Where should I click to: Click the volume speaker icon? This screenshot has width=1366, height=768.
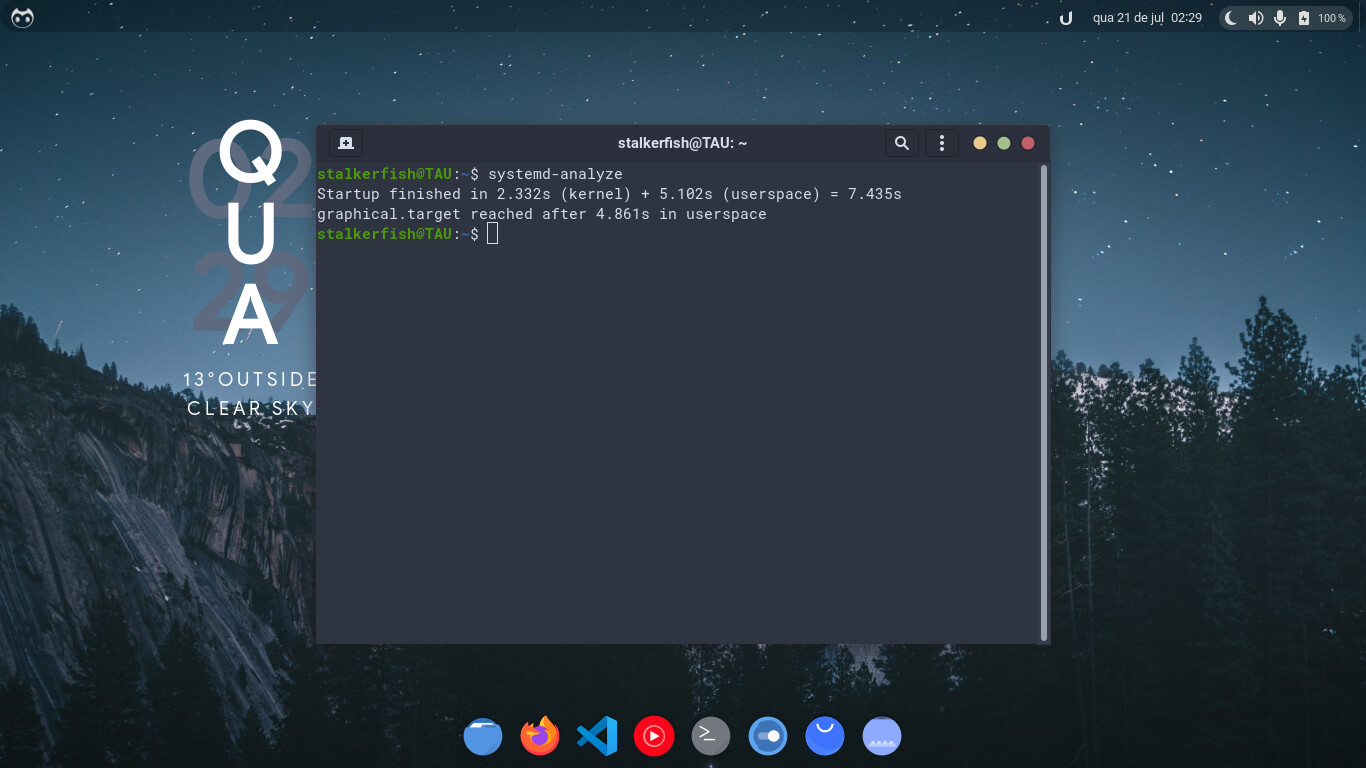pos(1255,18)
